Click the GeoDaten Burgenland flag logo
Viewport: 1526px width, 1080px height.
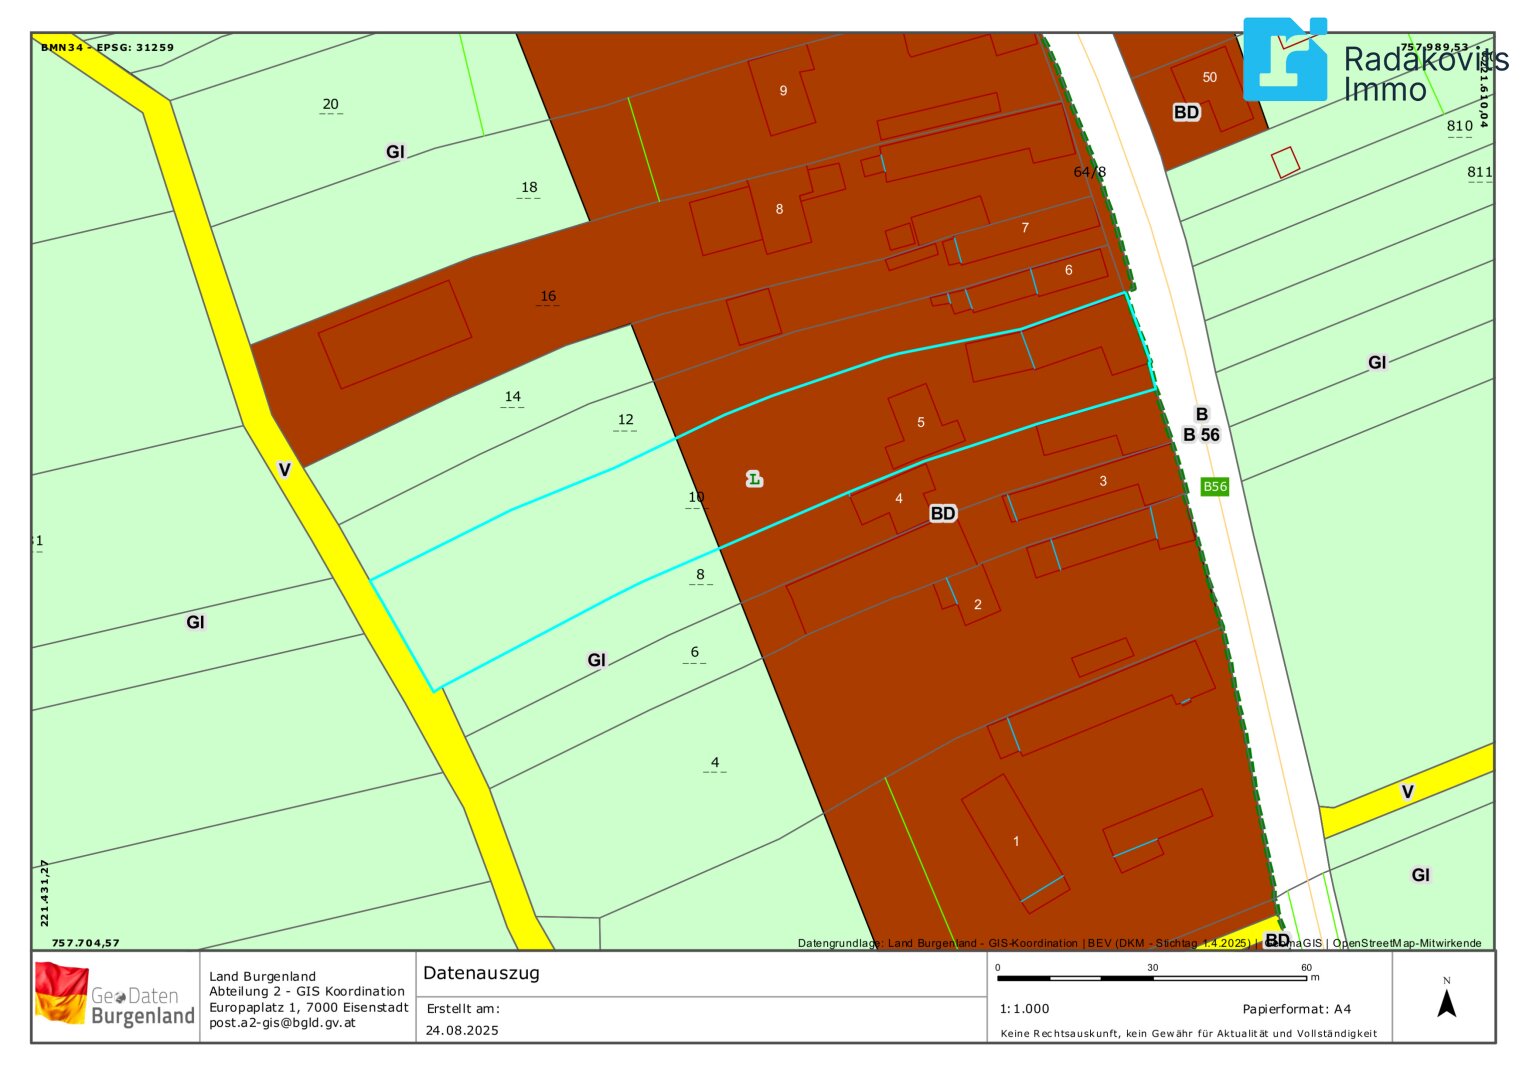tap(61, 993)
